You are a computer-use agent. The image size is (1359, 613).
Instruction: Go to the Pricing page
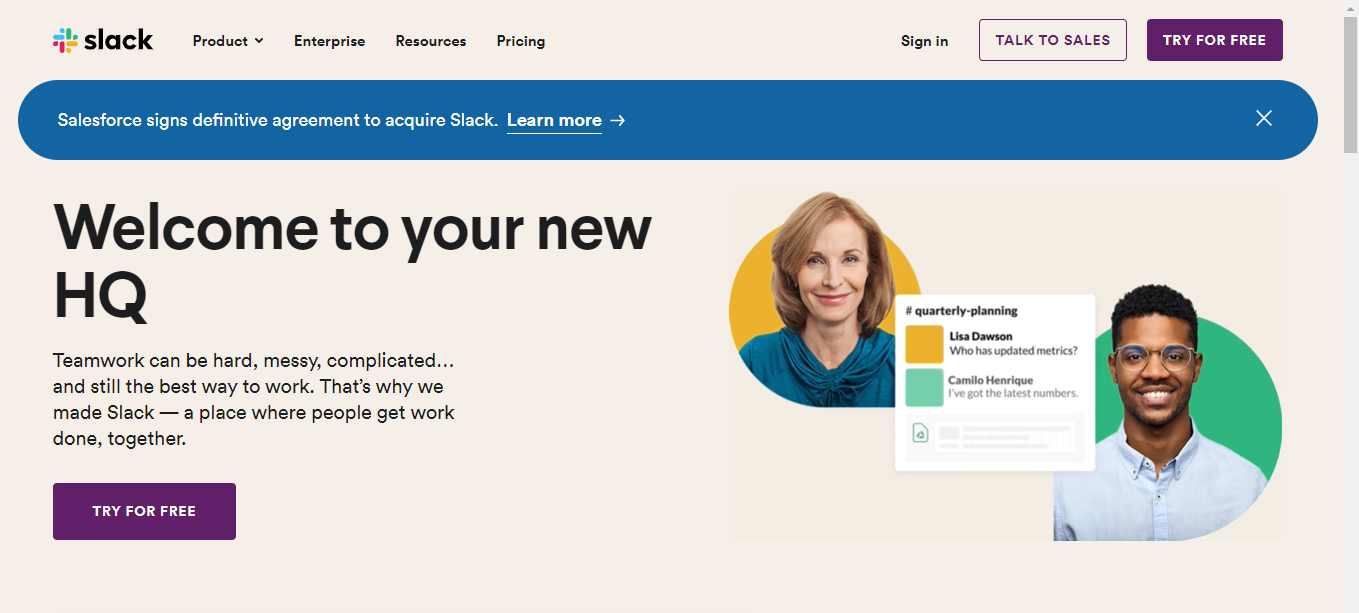coord(521,41)
